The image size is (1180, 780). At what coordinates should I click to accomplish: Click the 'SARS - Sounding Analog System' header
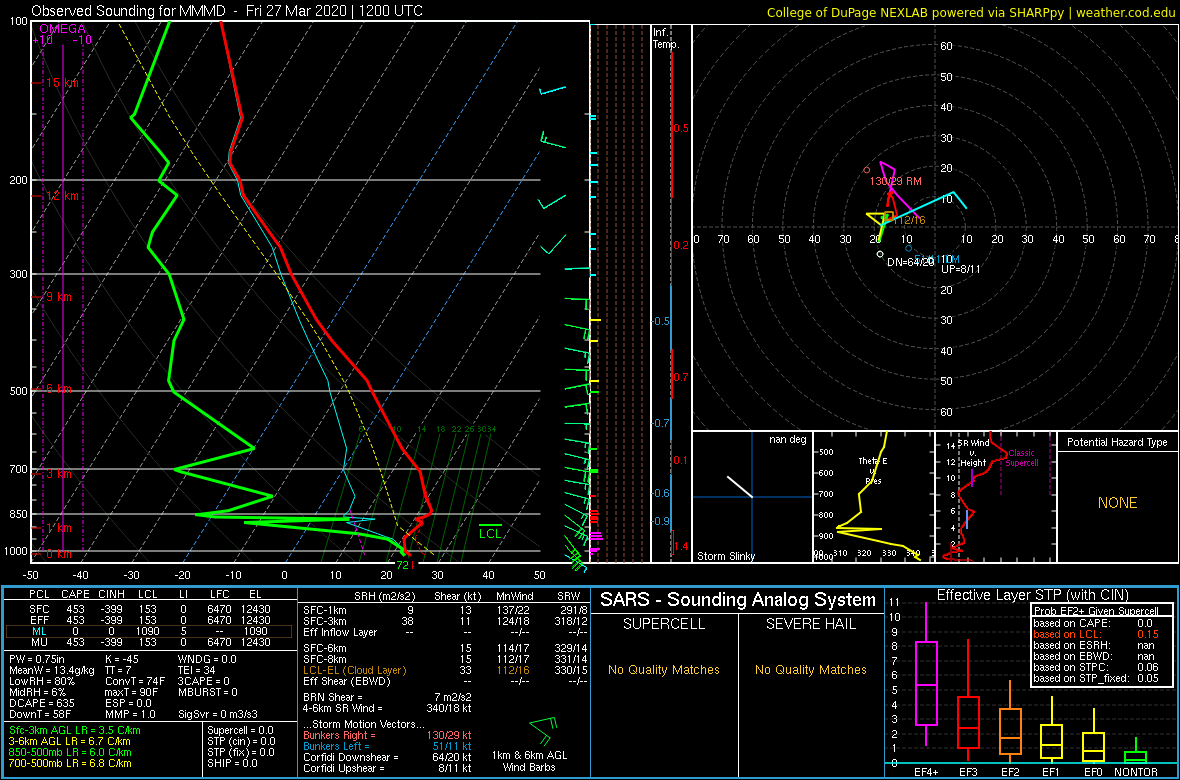pyautogui.click(x=738, y=600)
